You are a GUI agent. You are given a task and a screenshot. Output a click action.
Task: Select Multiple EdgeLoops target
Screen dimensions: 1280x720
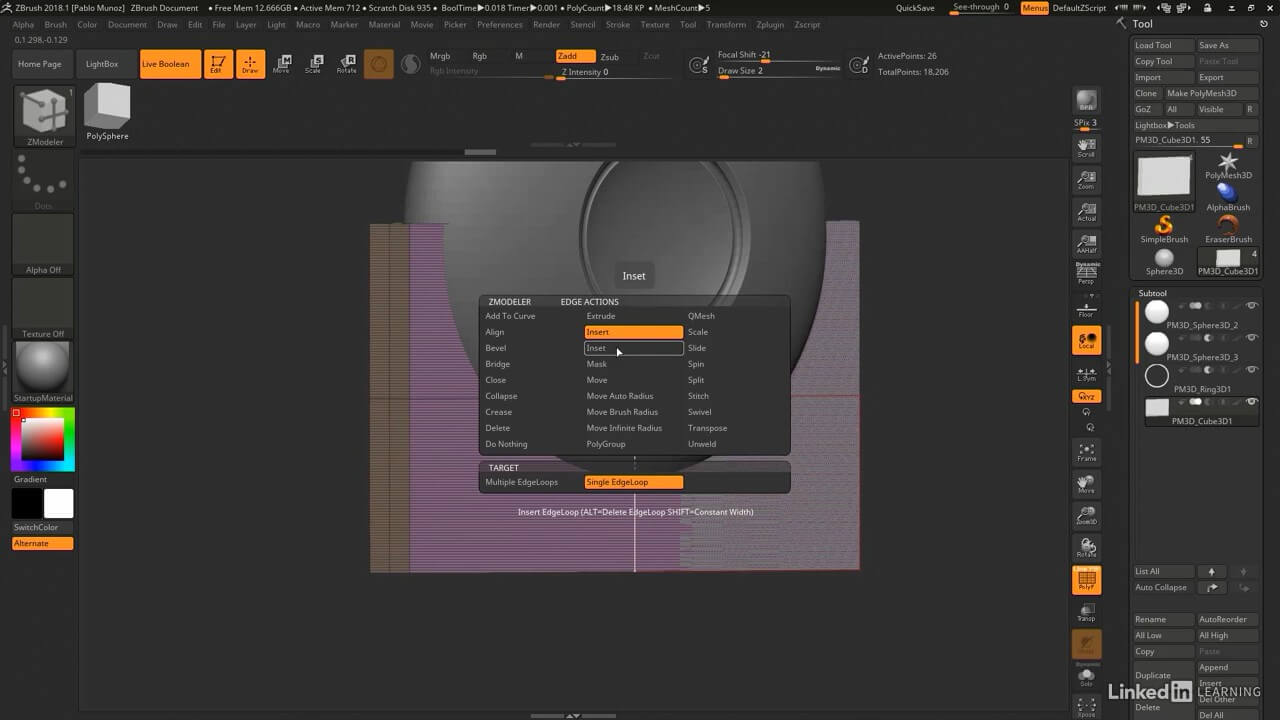coord(532,482)
